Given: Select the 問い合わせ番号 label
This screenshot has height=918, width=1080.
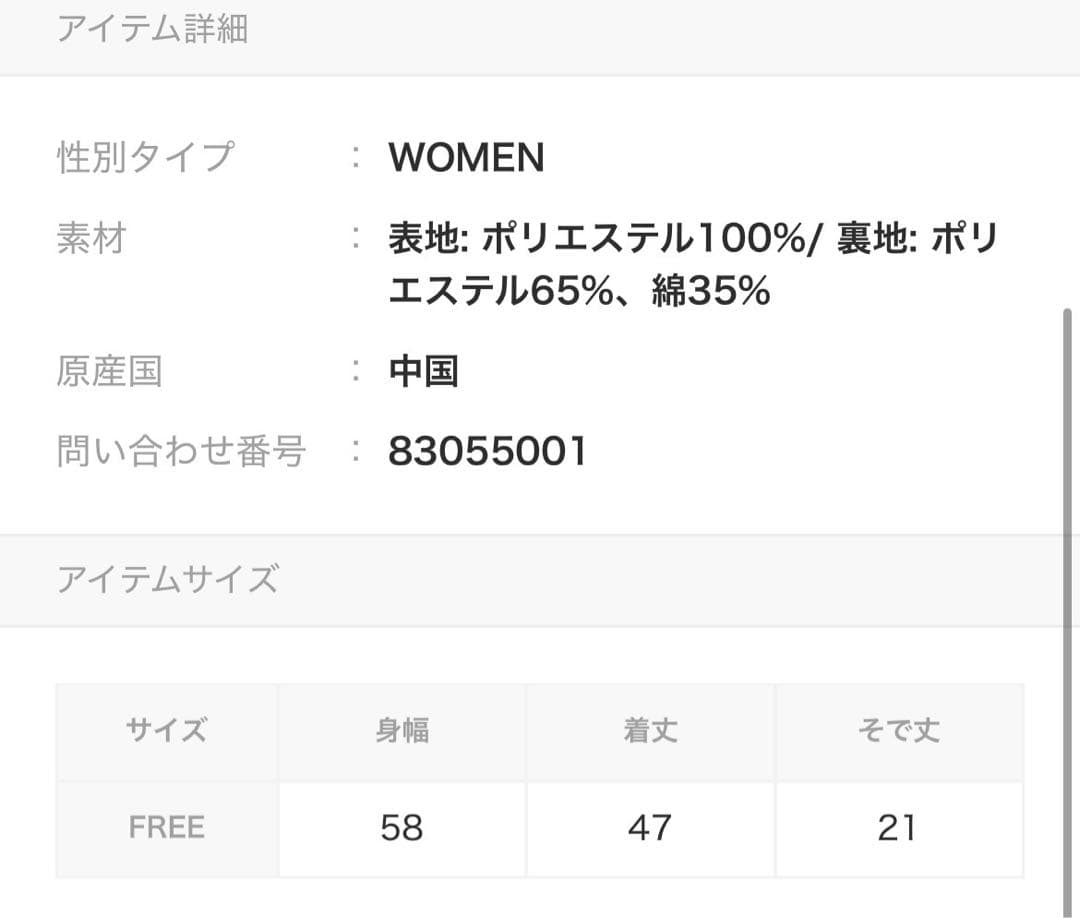Looking at the screenshot, I should pyautogui.click(x=181, y=452).
